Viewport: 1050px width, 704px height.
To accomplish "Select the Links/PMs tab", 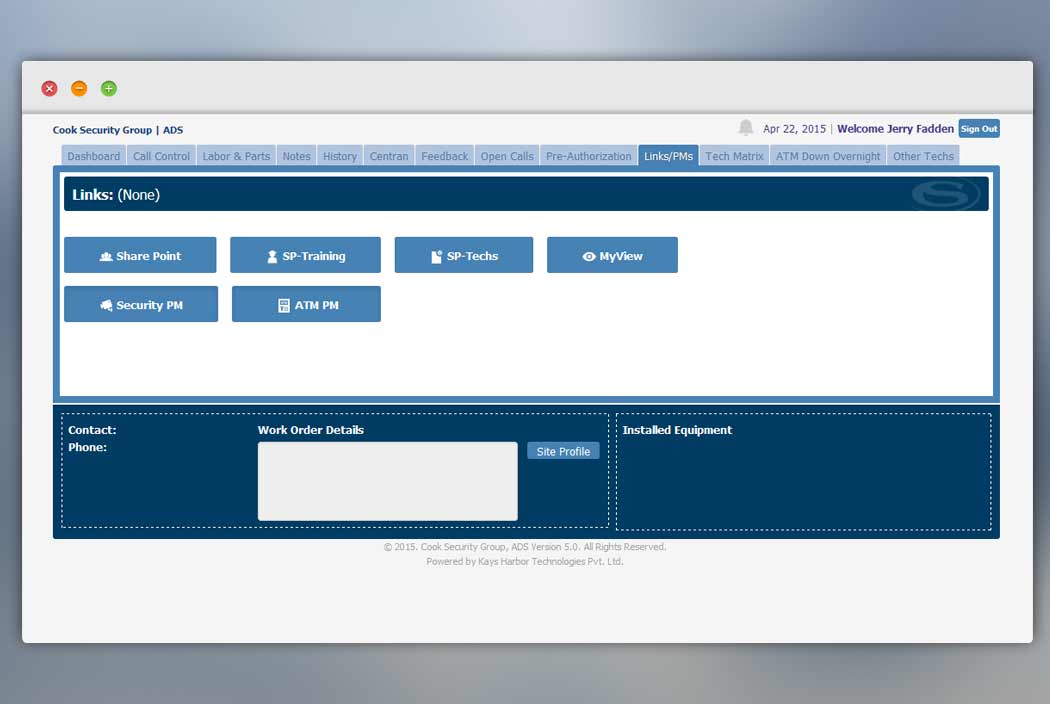I will tap(668, 156).
